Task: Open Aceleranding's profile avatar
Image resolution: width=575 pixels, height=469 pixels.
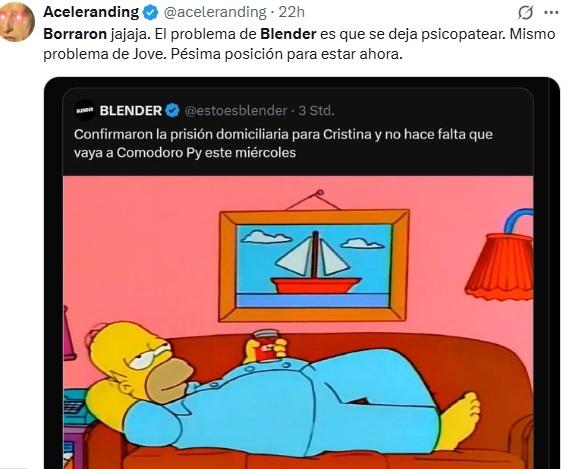Action: (17, 23)
